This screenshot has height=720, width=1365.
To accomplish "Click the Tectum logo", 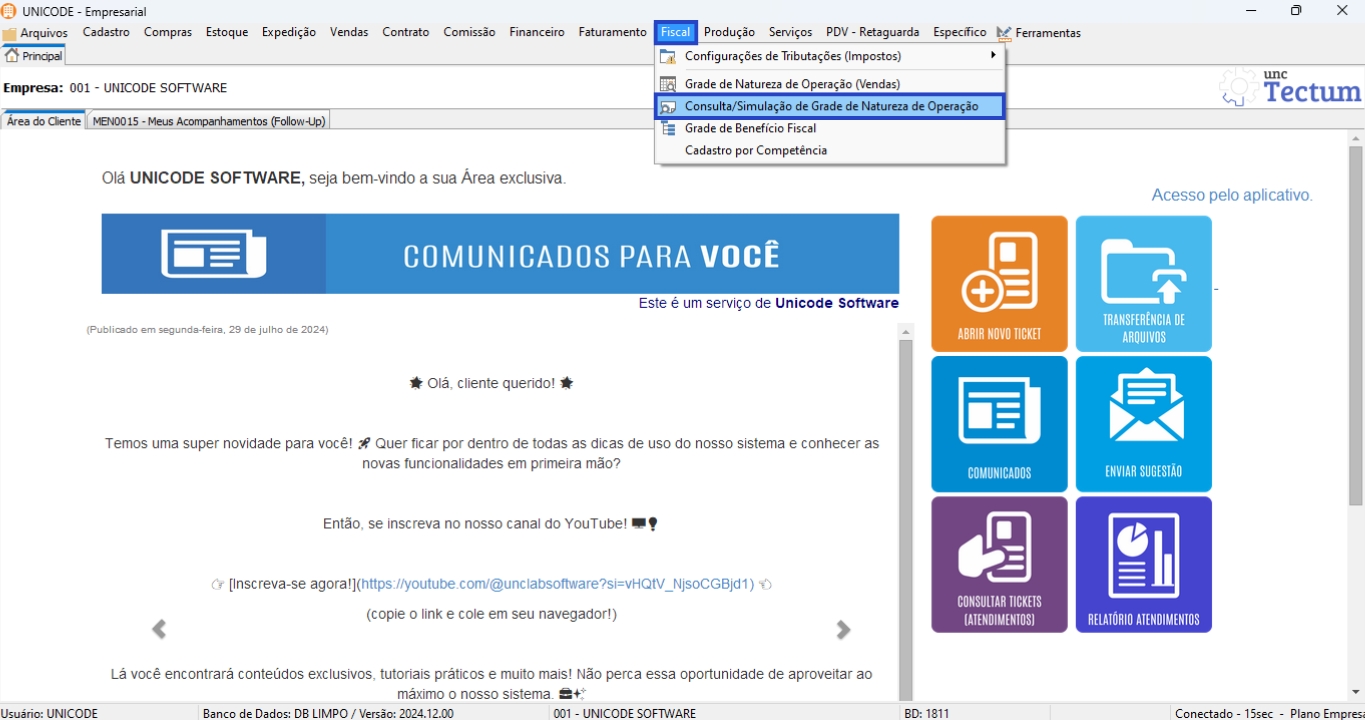I will point(1291,88).
